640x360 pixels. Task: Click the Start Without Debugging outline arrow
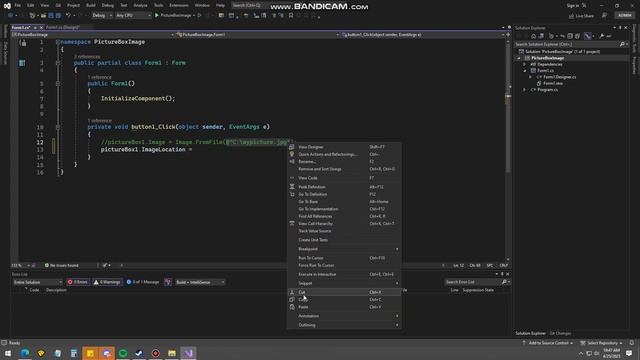200,16
